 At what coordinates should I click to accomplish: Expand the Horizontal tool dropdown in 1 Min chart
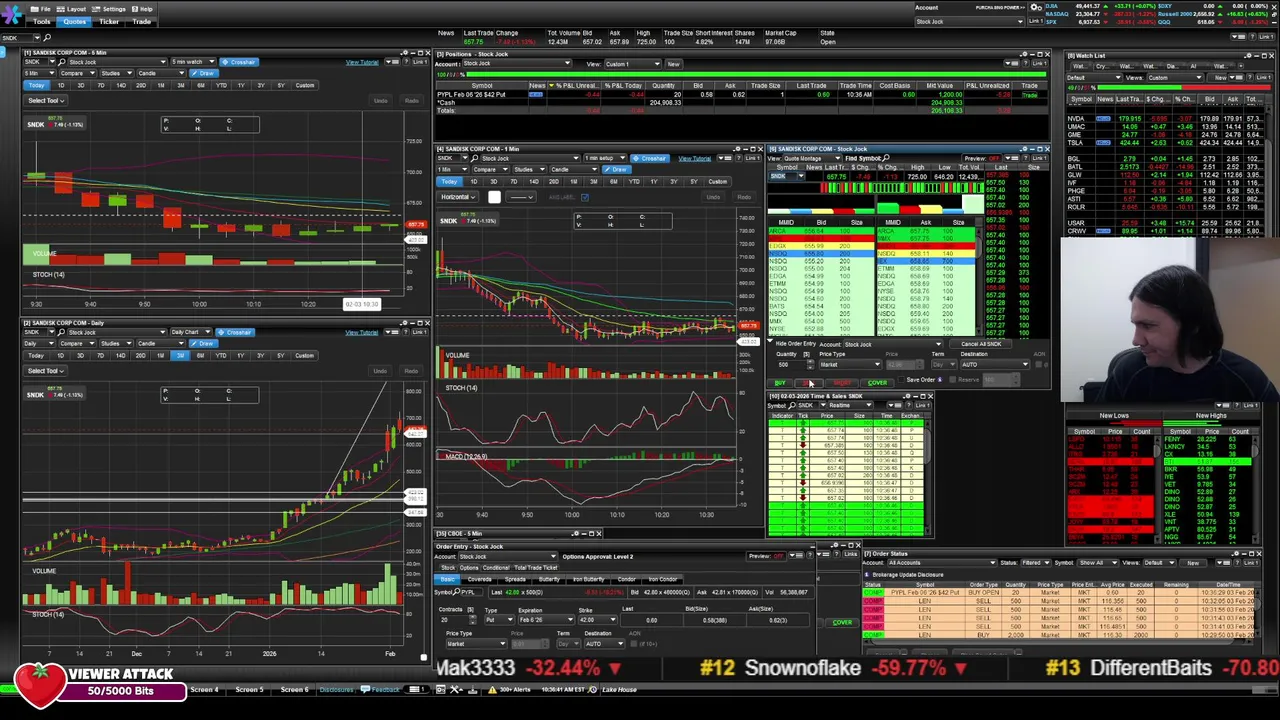[x=458, y=197]
